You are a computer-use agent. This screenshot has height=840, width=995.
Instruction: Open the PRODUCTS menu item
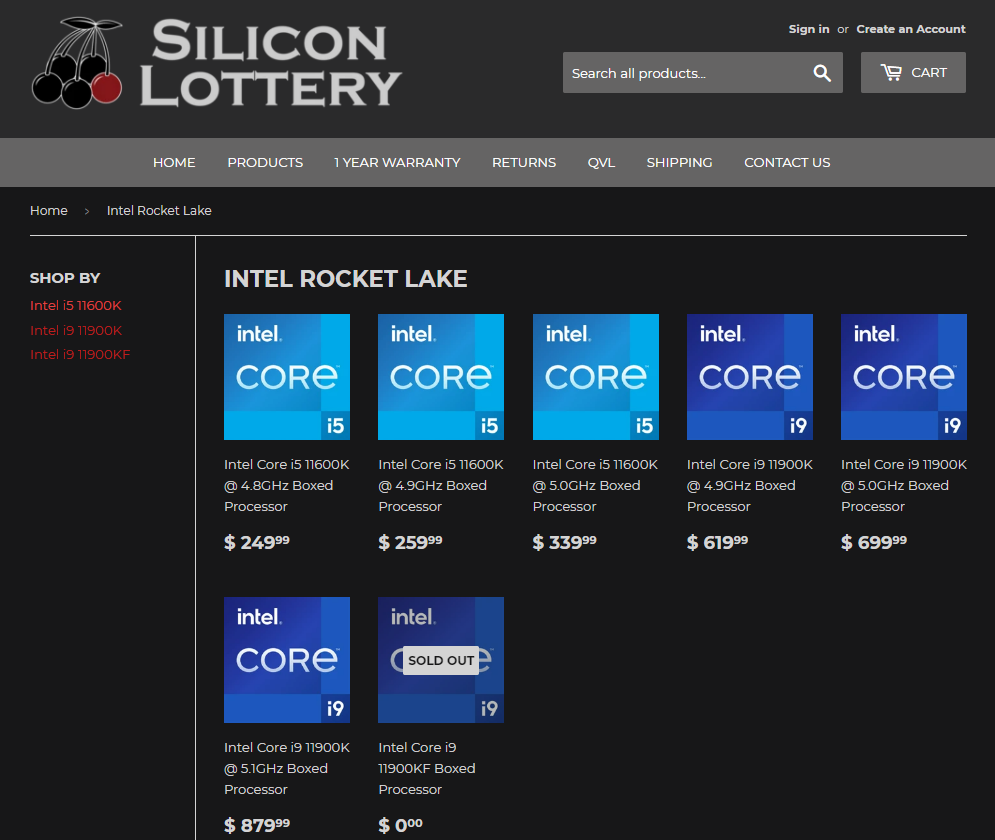tap(265, 162)
